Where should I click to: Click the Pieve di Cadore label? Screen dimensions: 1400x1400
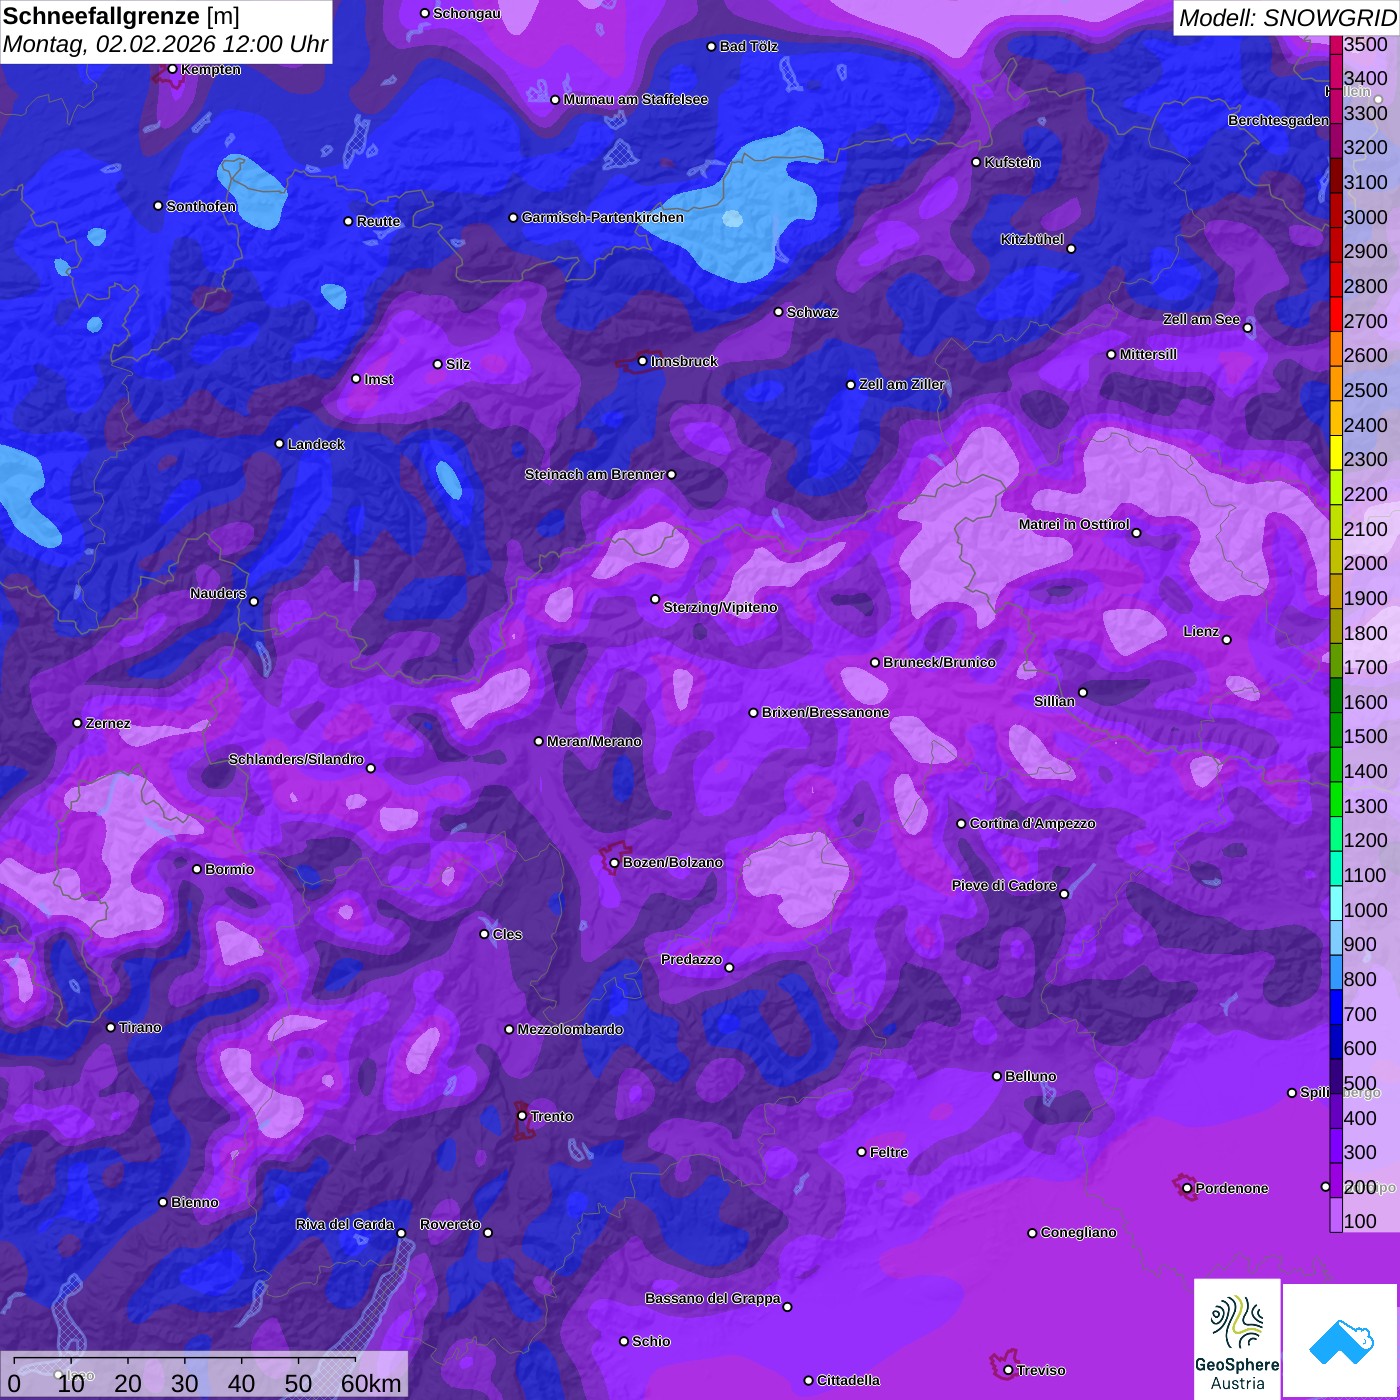pyautogui.click(x=1004, y=885)
